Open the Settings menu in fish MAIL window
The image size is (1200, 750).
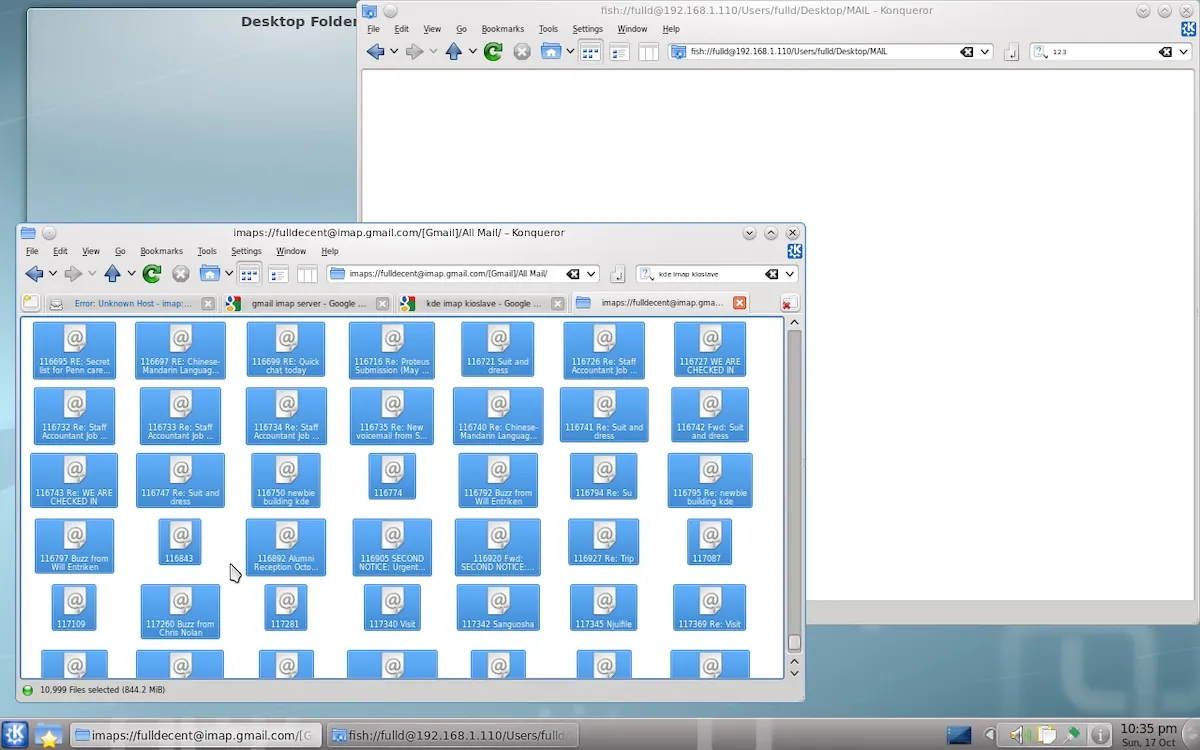pyautogui.click(x=588, y=29)
